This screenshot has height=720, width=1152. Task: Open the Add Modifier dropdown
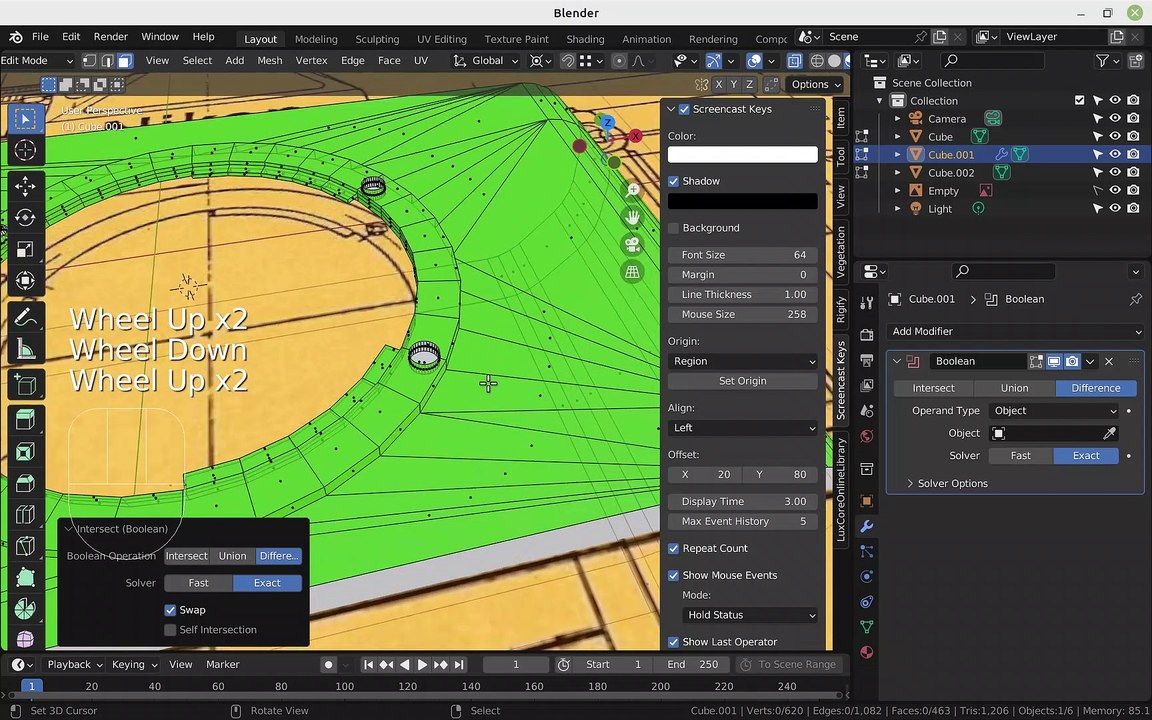point(1015,332)
